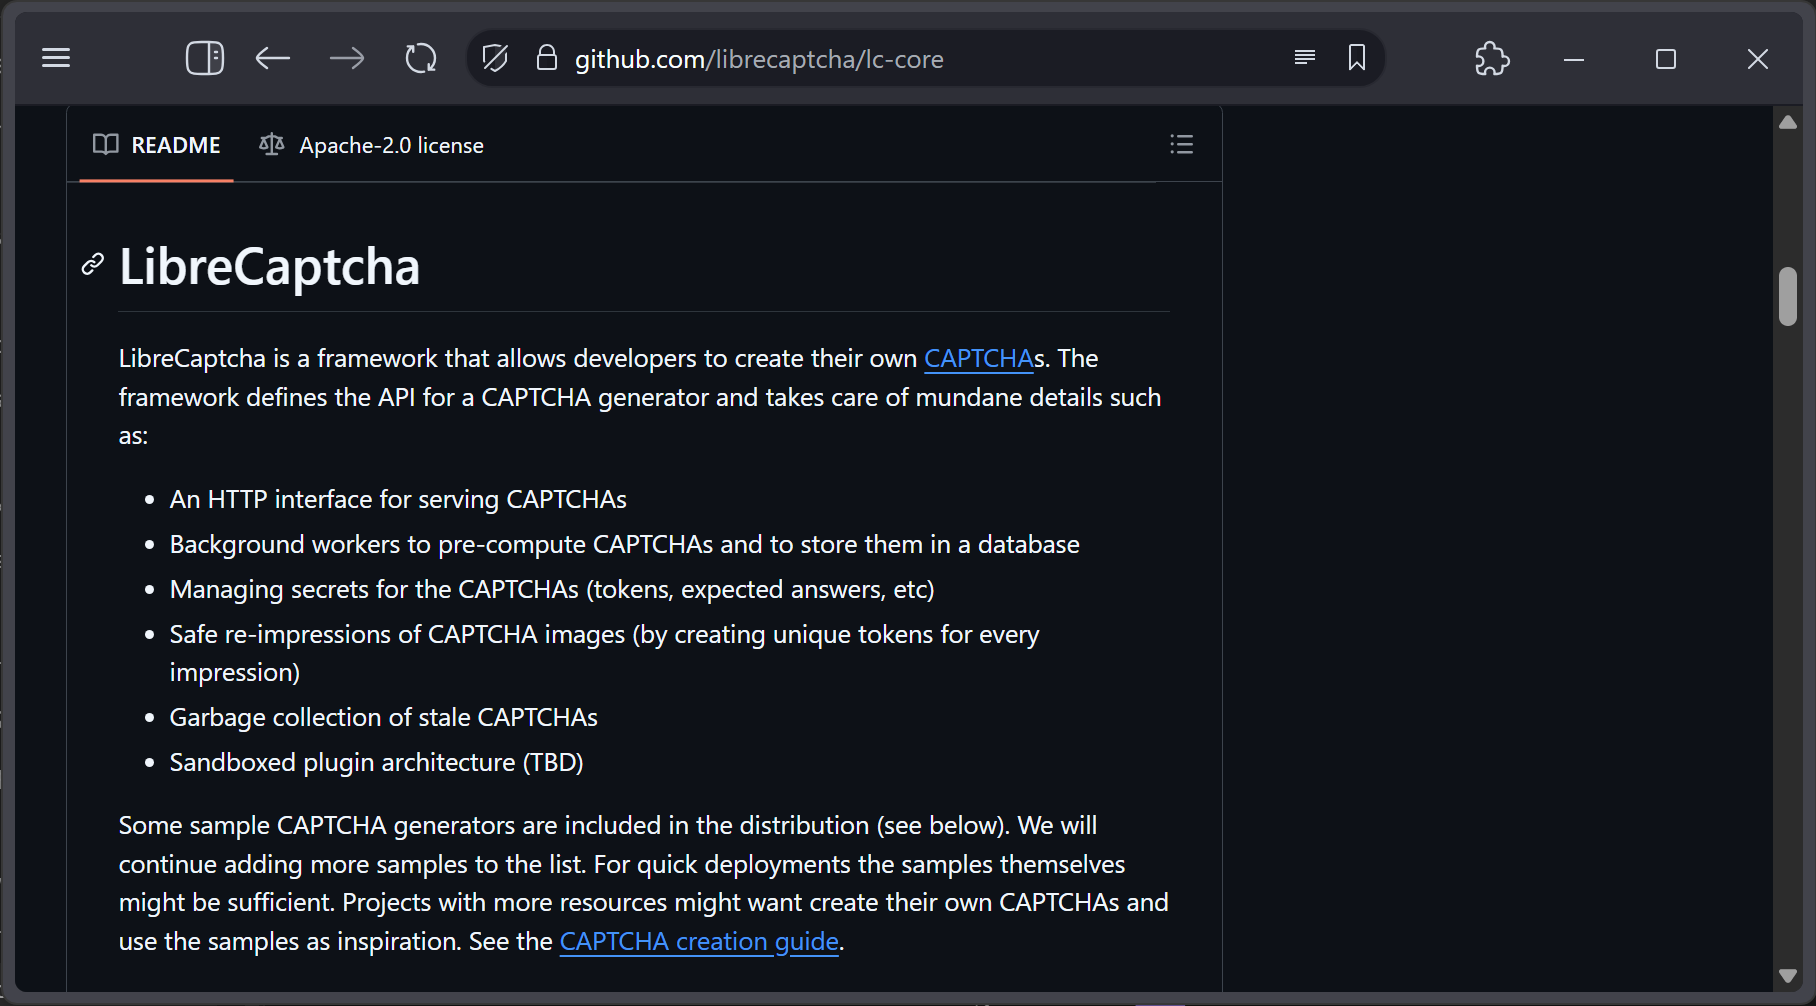Click the scales icon for license
Screen dimensions: 1816x1006
point(271,144)
